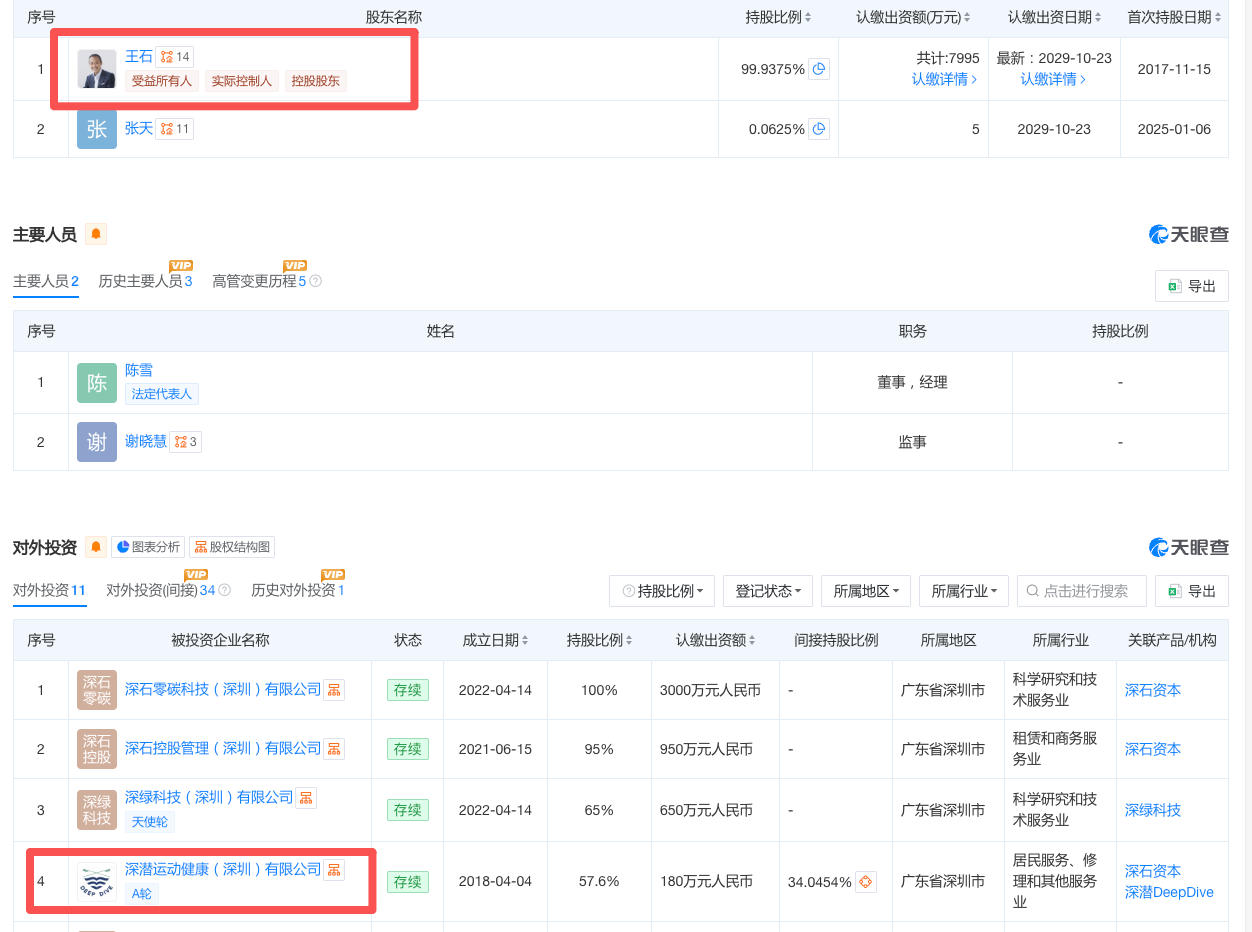The width and height of the screenshot is (1252, 932).
Task: Open 认缴详情 link under 共计:7995
Action: pyautogui.click(x=944, y=79)
